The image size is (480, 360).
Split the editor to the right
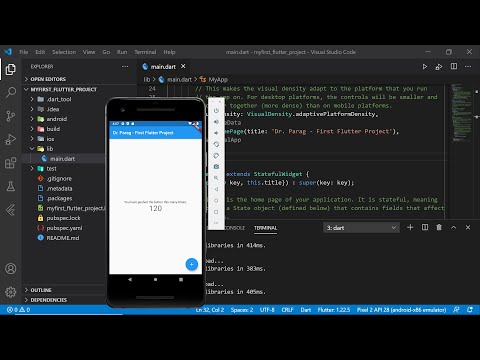454,66
